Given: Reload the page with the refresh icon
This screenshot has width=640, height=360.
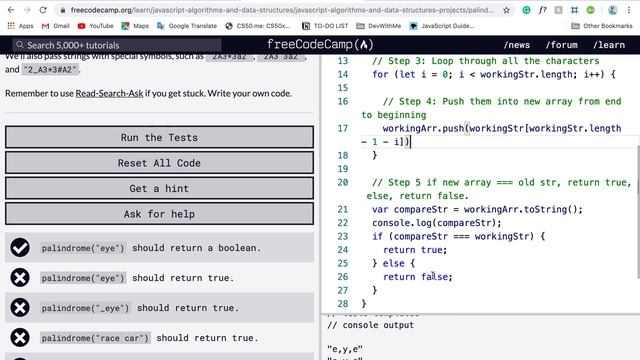Looking at the screenshot, I should pyautogui.click(x=43, y=10).
